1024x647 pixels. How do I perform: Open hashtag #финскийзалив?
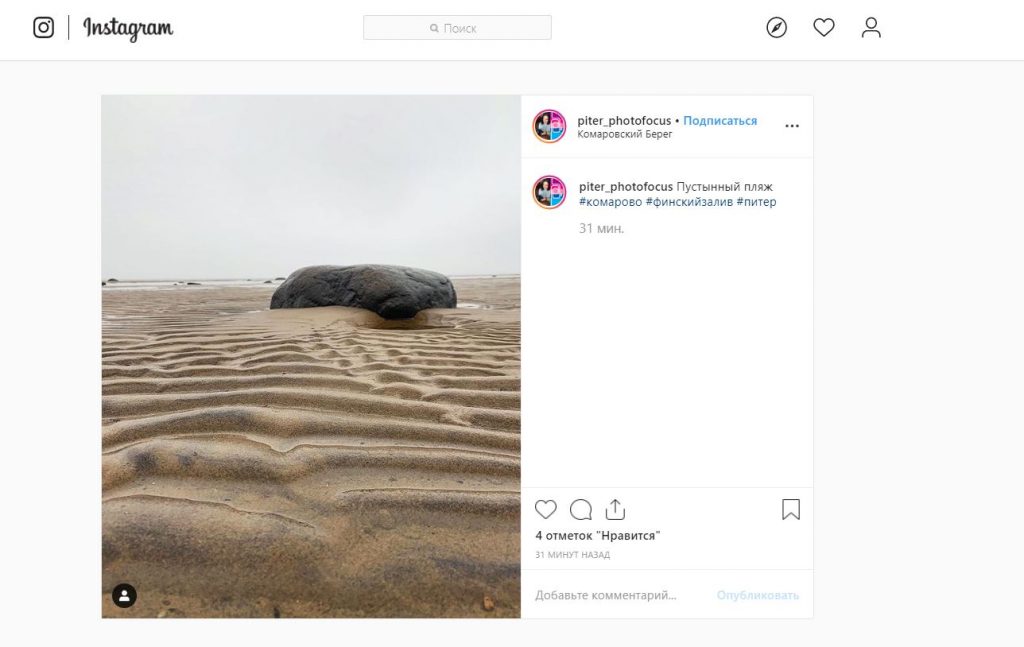689,202
